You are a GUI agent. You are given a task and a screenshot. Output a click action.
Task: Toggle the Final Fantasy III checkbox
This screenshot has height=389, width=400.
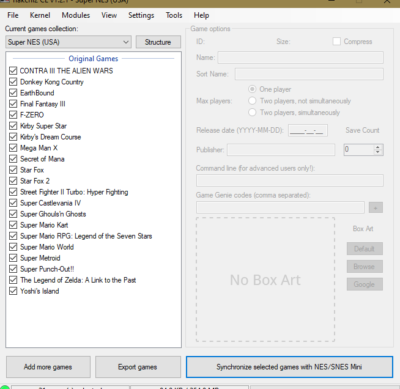(x=13, y=104)
